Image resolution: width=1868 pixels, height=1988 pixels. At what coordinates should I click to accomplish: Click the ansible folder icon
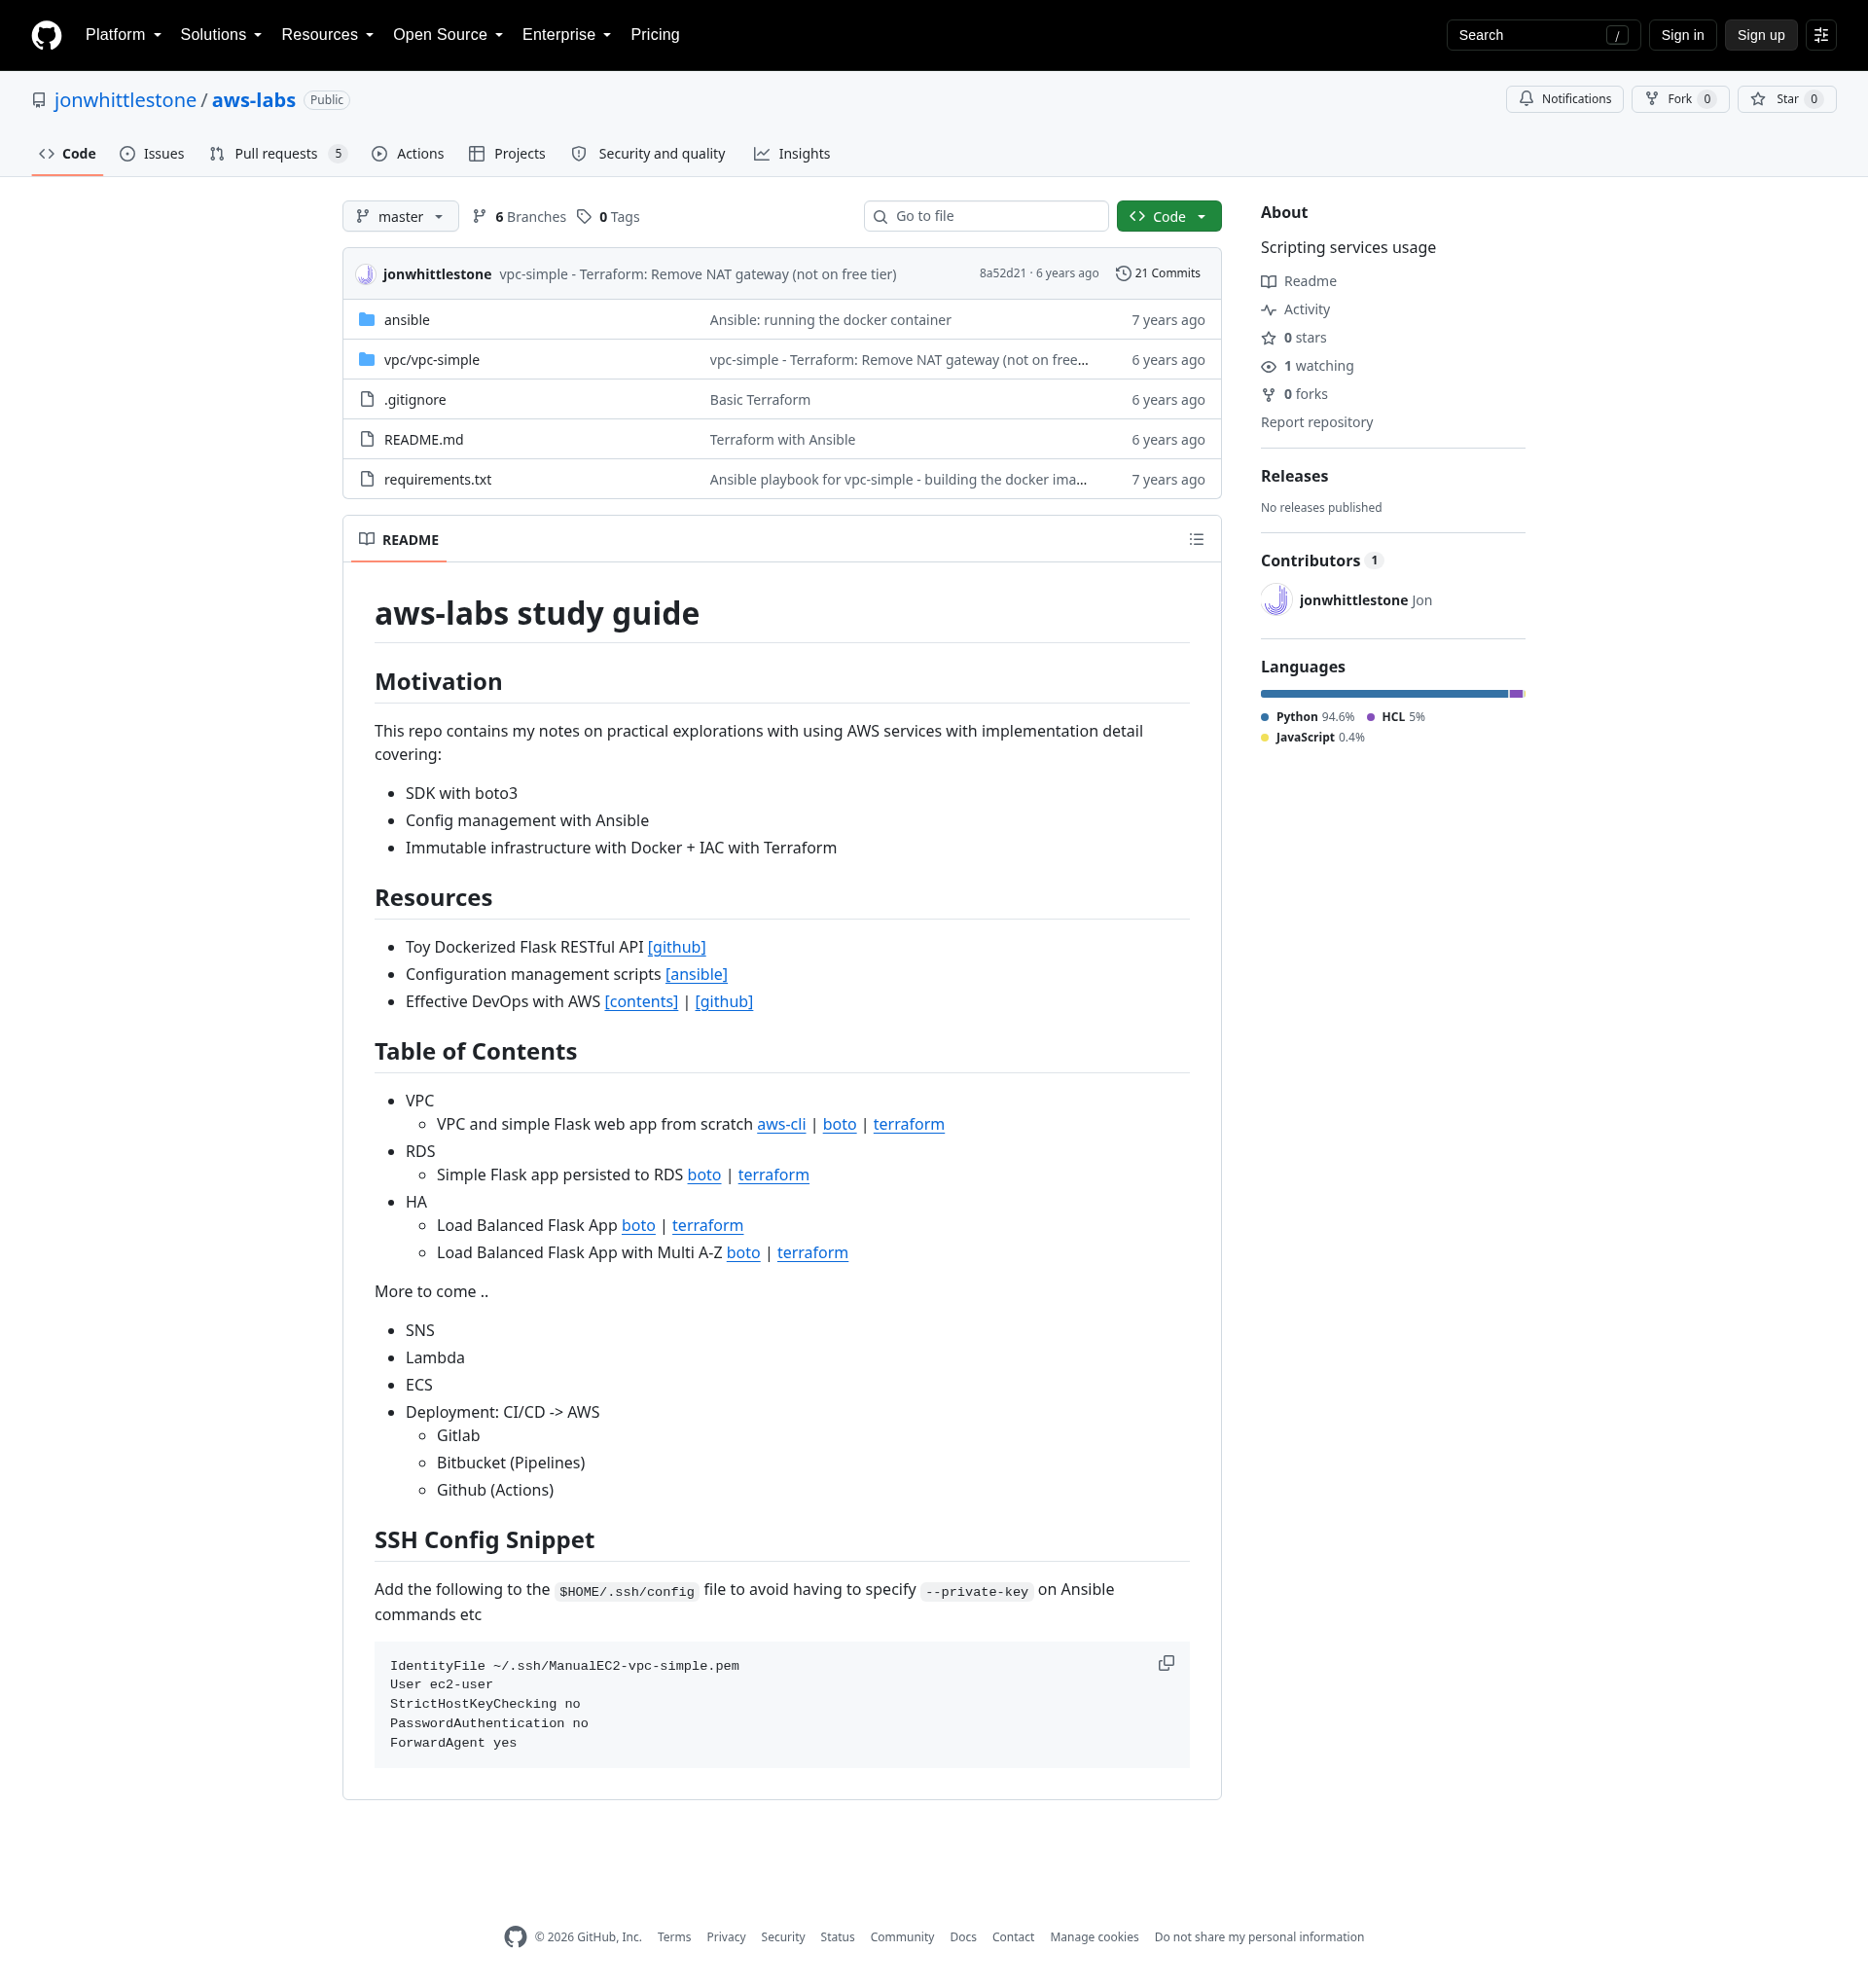pos(367,320)
